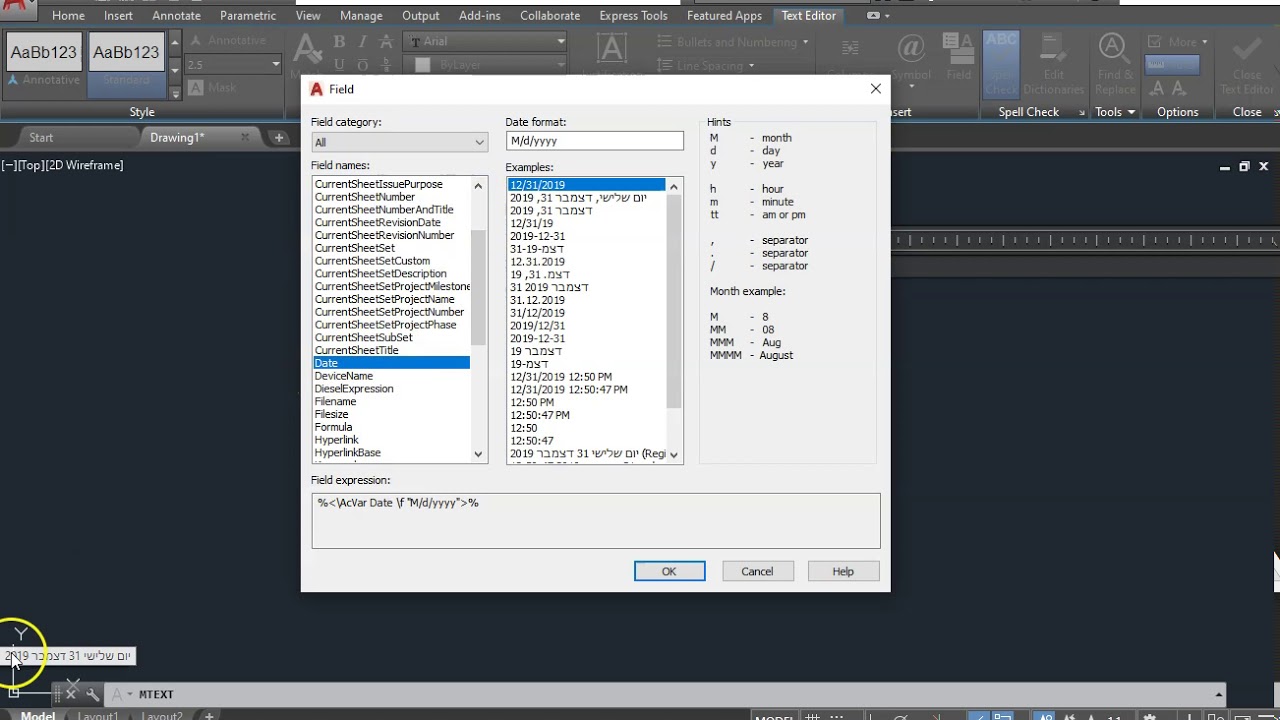This screenshot has height=720, width=1280.
Task: Toggle the Ruler in the Options panel
Action: point(1170,64)
